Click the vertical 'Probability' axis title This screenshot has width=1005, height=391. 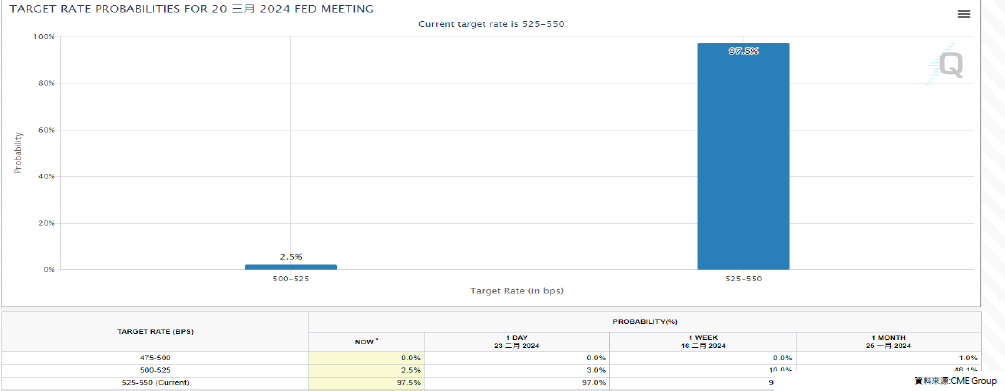pos(18,153)
